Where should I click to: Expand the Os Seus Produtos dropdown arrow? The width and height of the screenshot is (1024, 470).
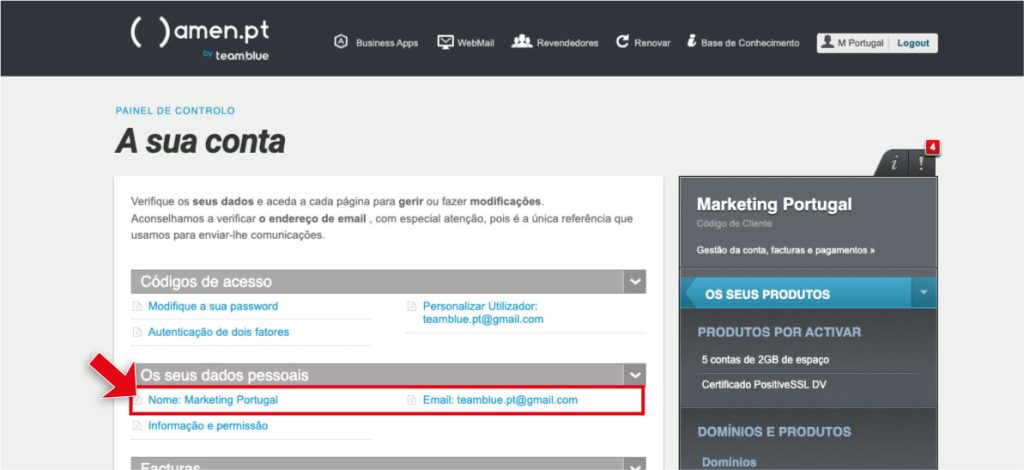click(924, 294)
